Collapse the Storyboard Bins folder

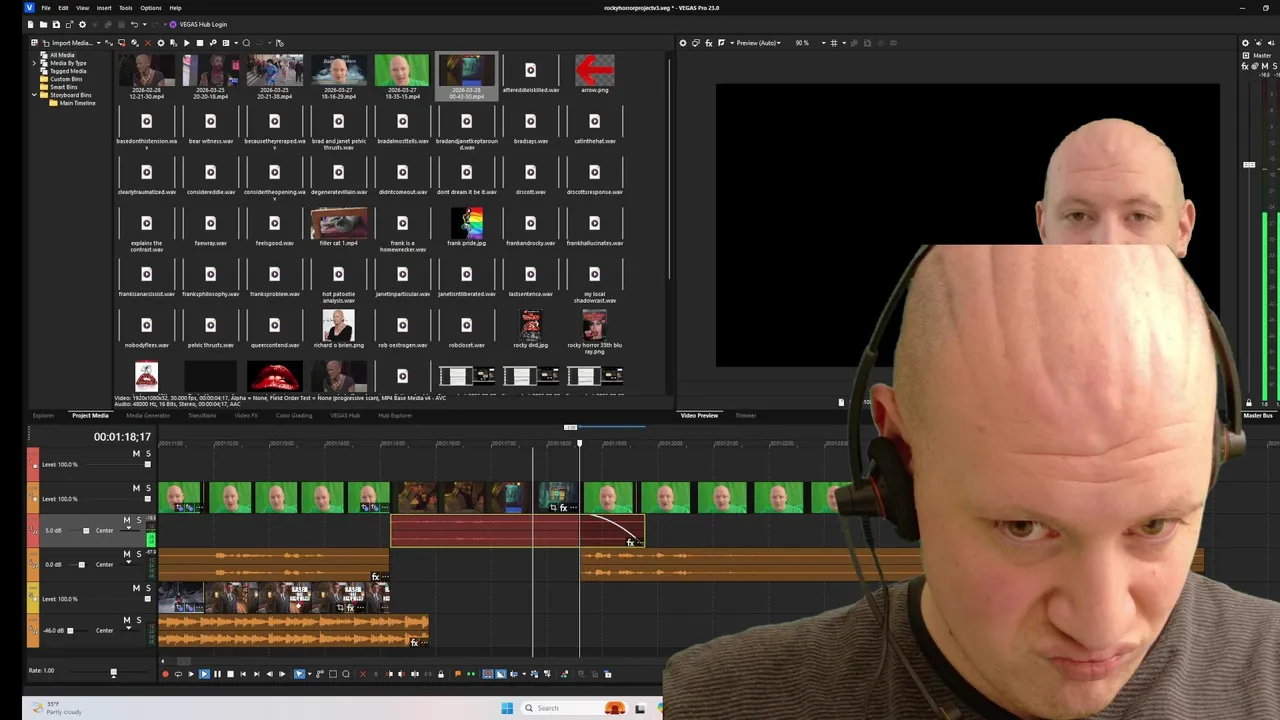[x=34, y=95]
